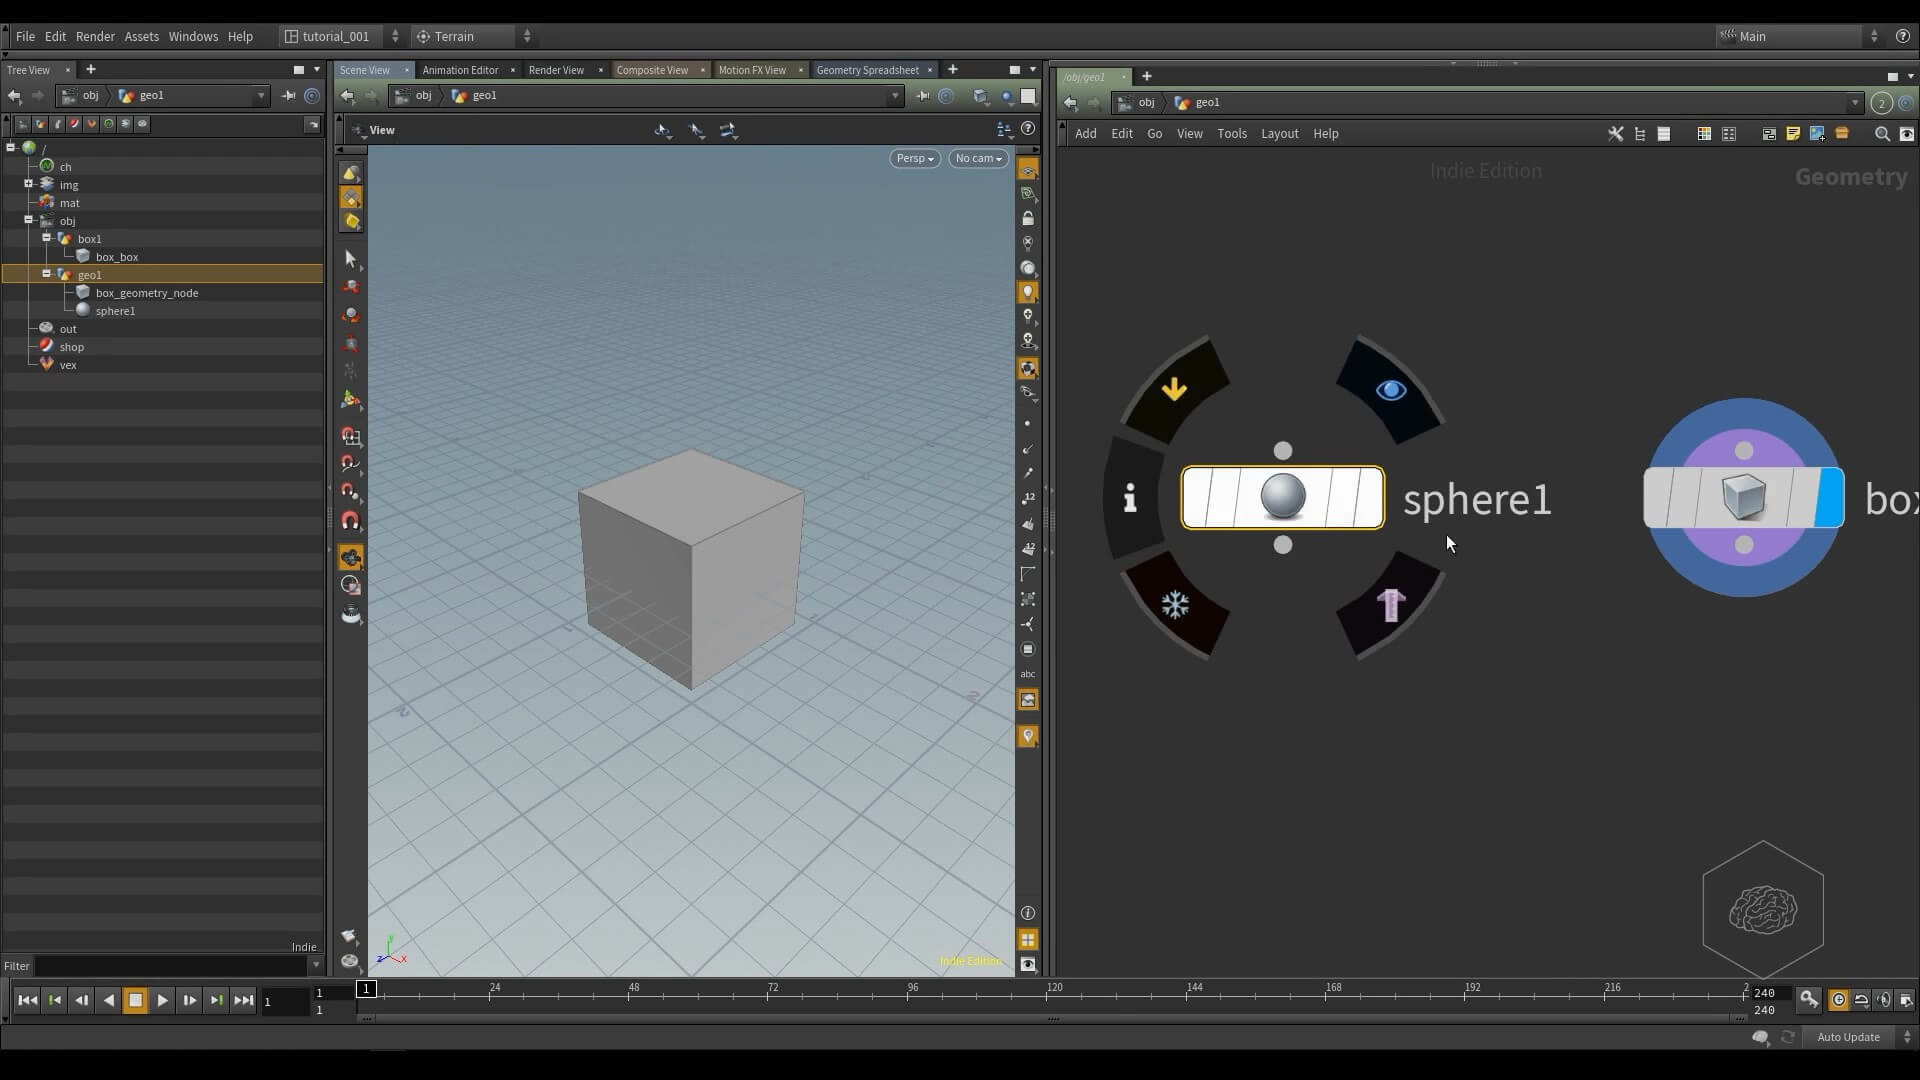
Task: Click the Filter input field in the Tree View
Action: pos(172,966)
